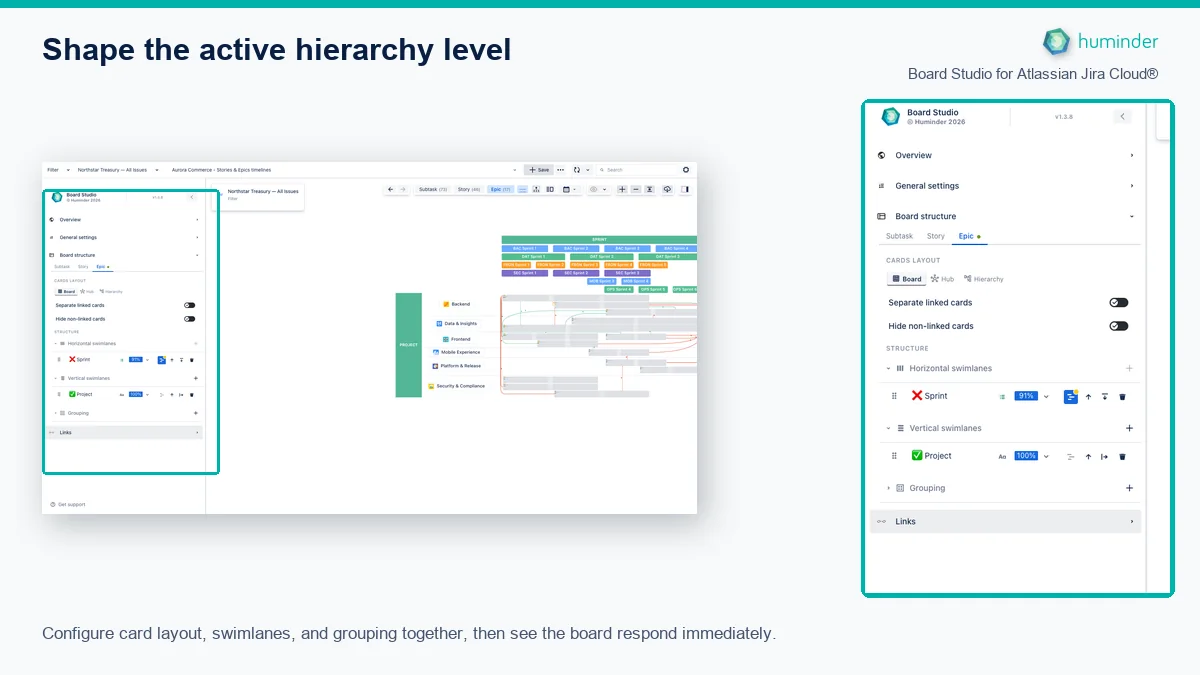
Task: Expand General settings in the enlarged panel
Action: [1005, 186]
